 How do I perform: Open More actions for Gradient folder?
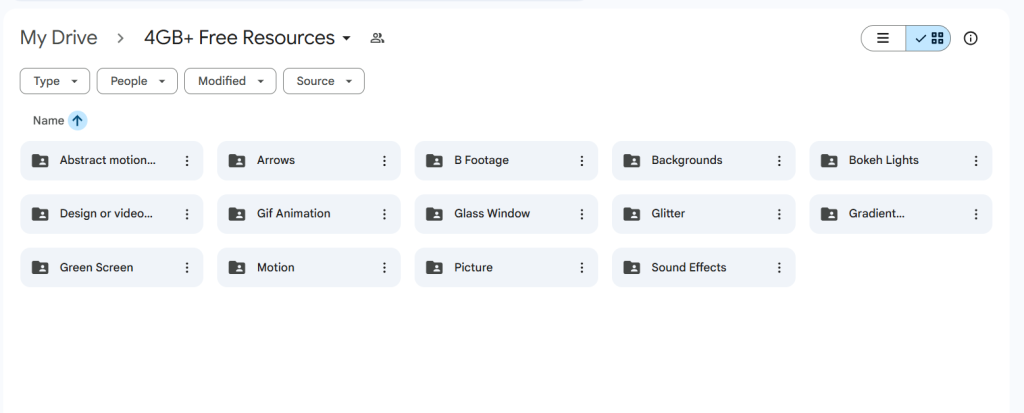tap(976, 214)
